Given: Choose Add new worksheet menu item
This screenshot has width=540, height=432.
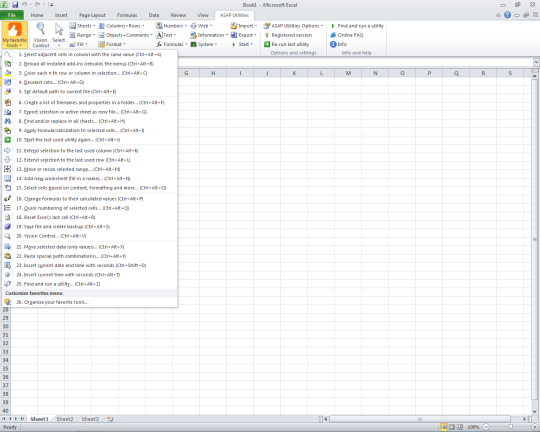Looking at the screenshot, I should (90, 179).
